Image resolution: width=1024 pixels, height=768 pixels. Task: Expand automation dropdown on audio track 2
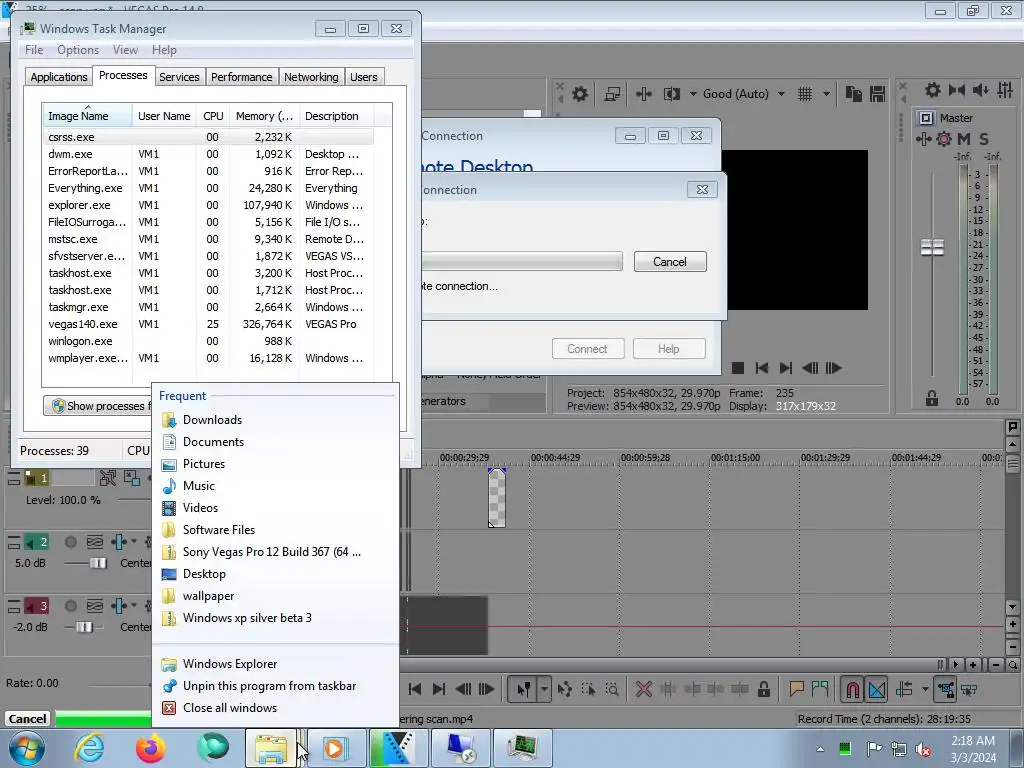(134, 541)
